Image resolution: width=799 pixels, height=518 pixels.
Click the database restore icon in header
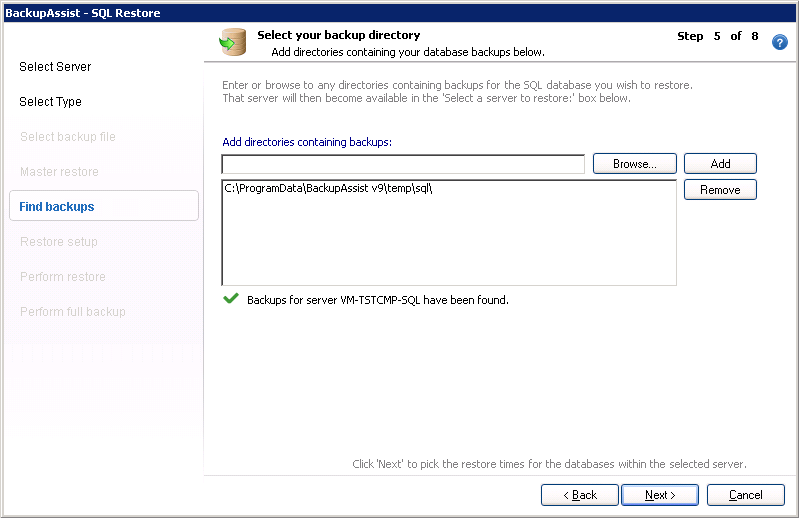[233, 42]
